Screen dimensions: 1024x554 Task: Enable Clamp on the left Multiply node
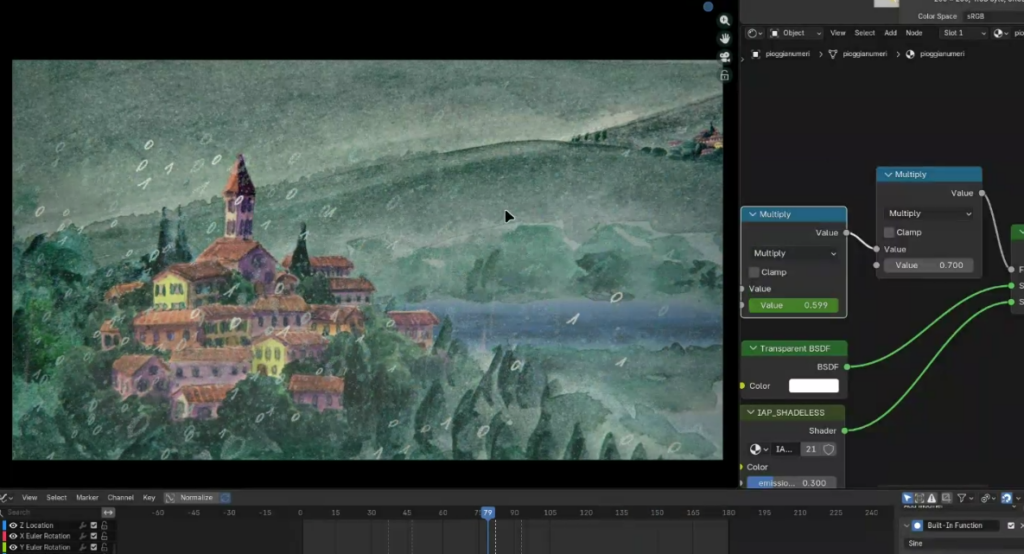[x=754, y=272]
